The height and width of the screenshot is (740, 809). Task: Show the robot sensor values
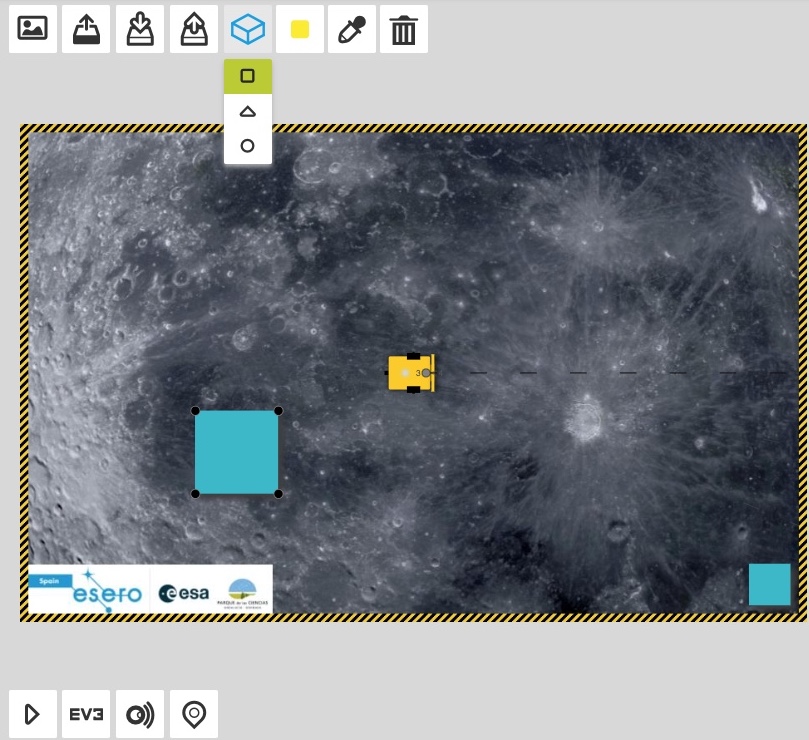[140, 714]
